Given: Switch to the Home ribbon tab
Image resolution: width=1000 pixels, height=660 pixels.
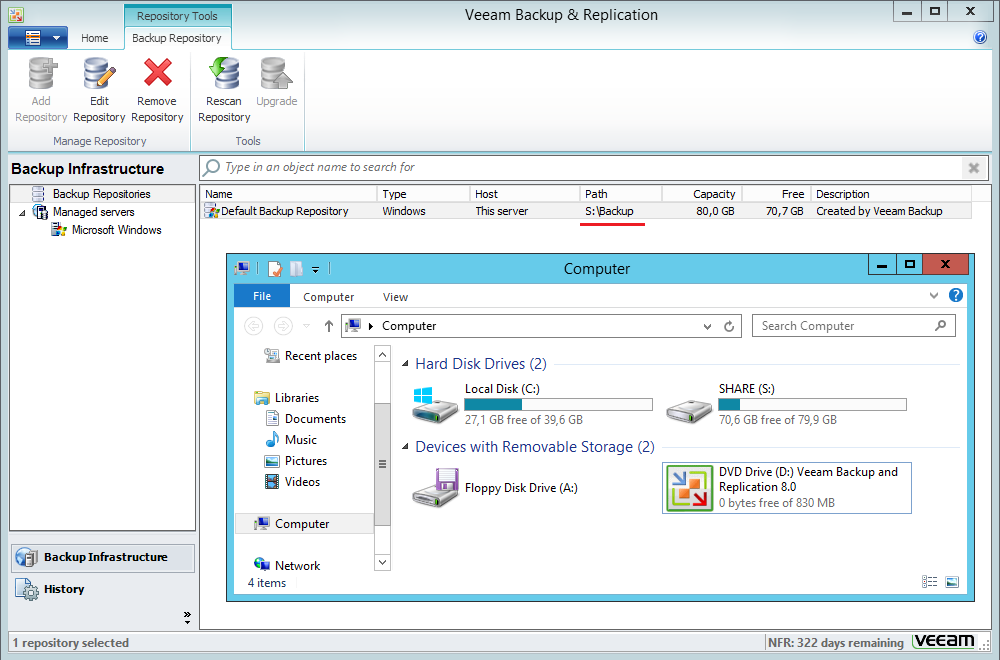Looking at the screenshot, I should [94, 38].
